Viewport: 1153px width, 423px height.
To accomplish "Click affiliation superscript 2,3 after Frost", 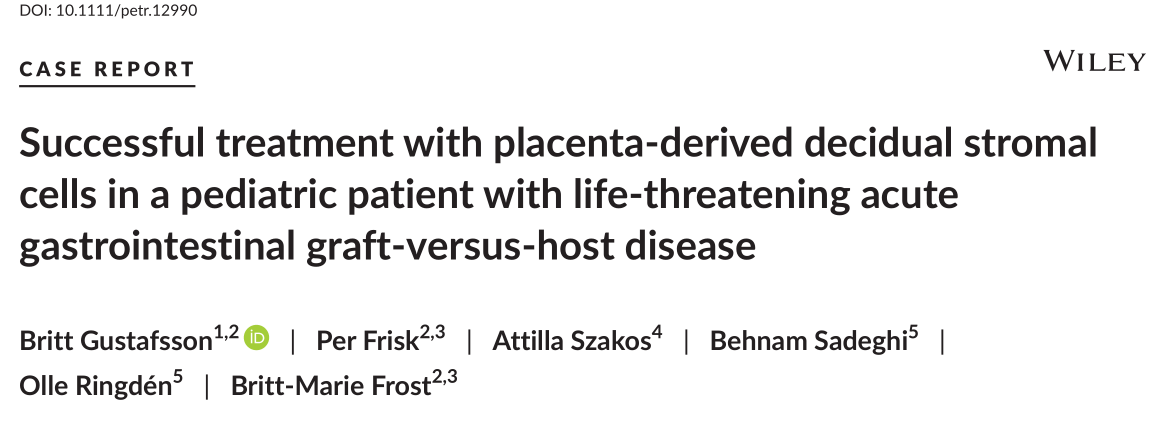I will pos(444,378).
